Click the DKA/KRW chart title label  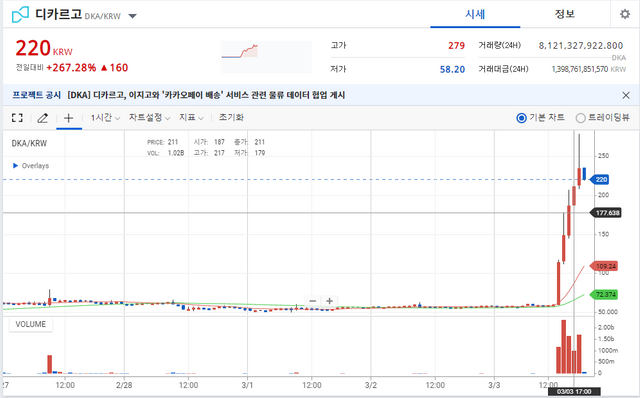click(29, 143)
